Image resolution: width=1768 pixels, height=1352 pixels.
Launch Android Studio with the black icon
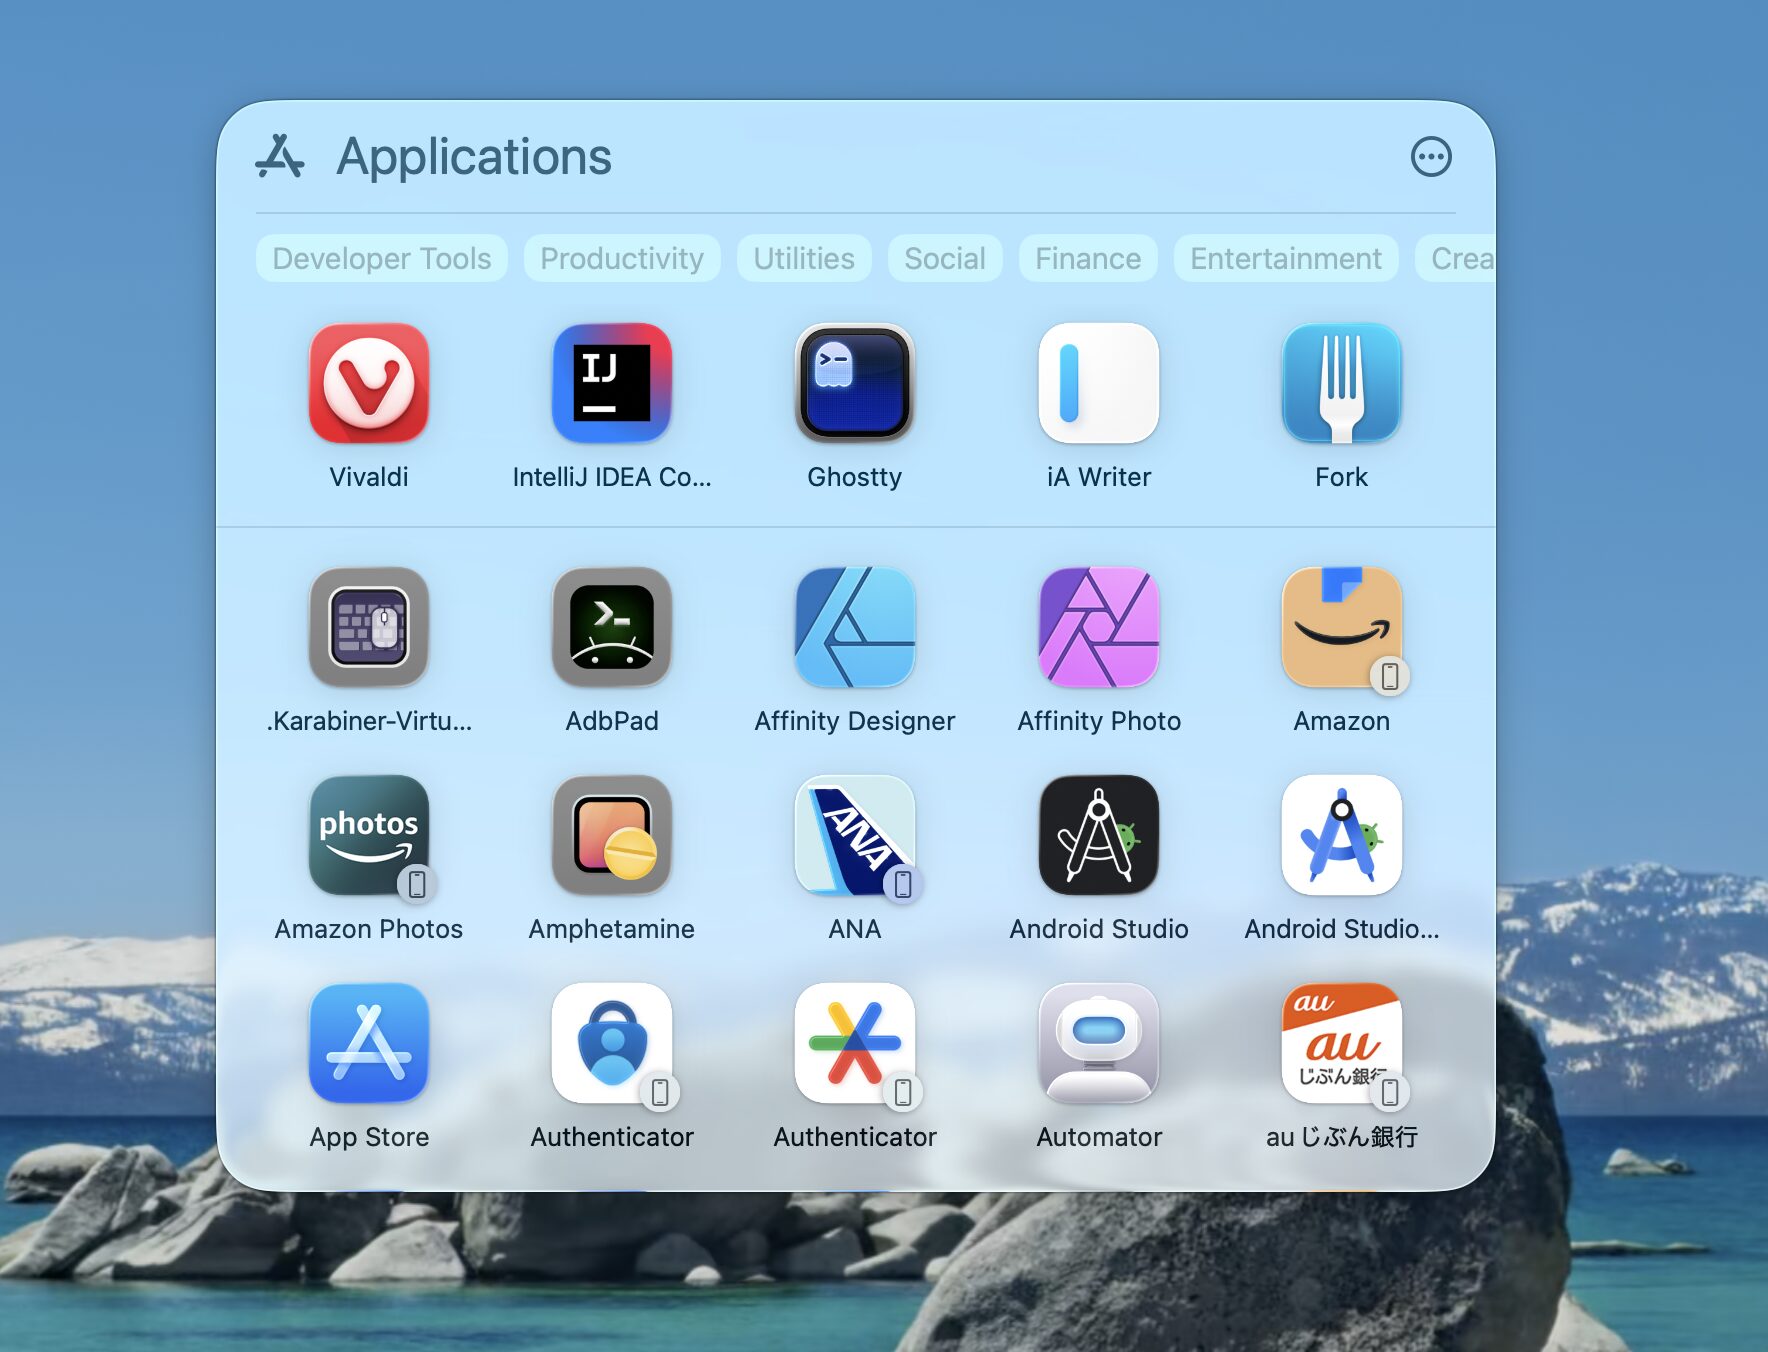coord(1099,835)
